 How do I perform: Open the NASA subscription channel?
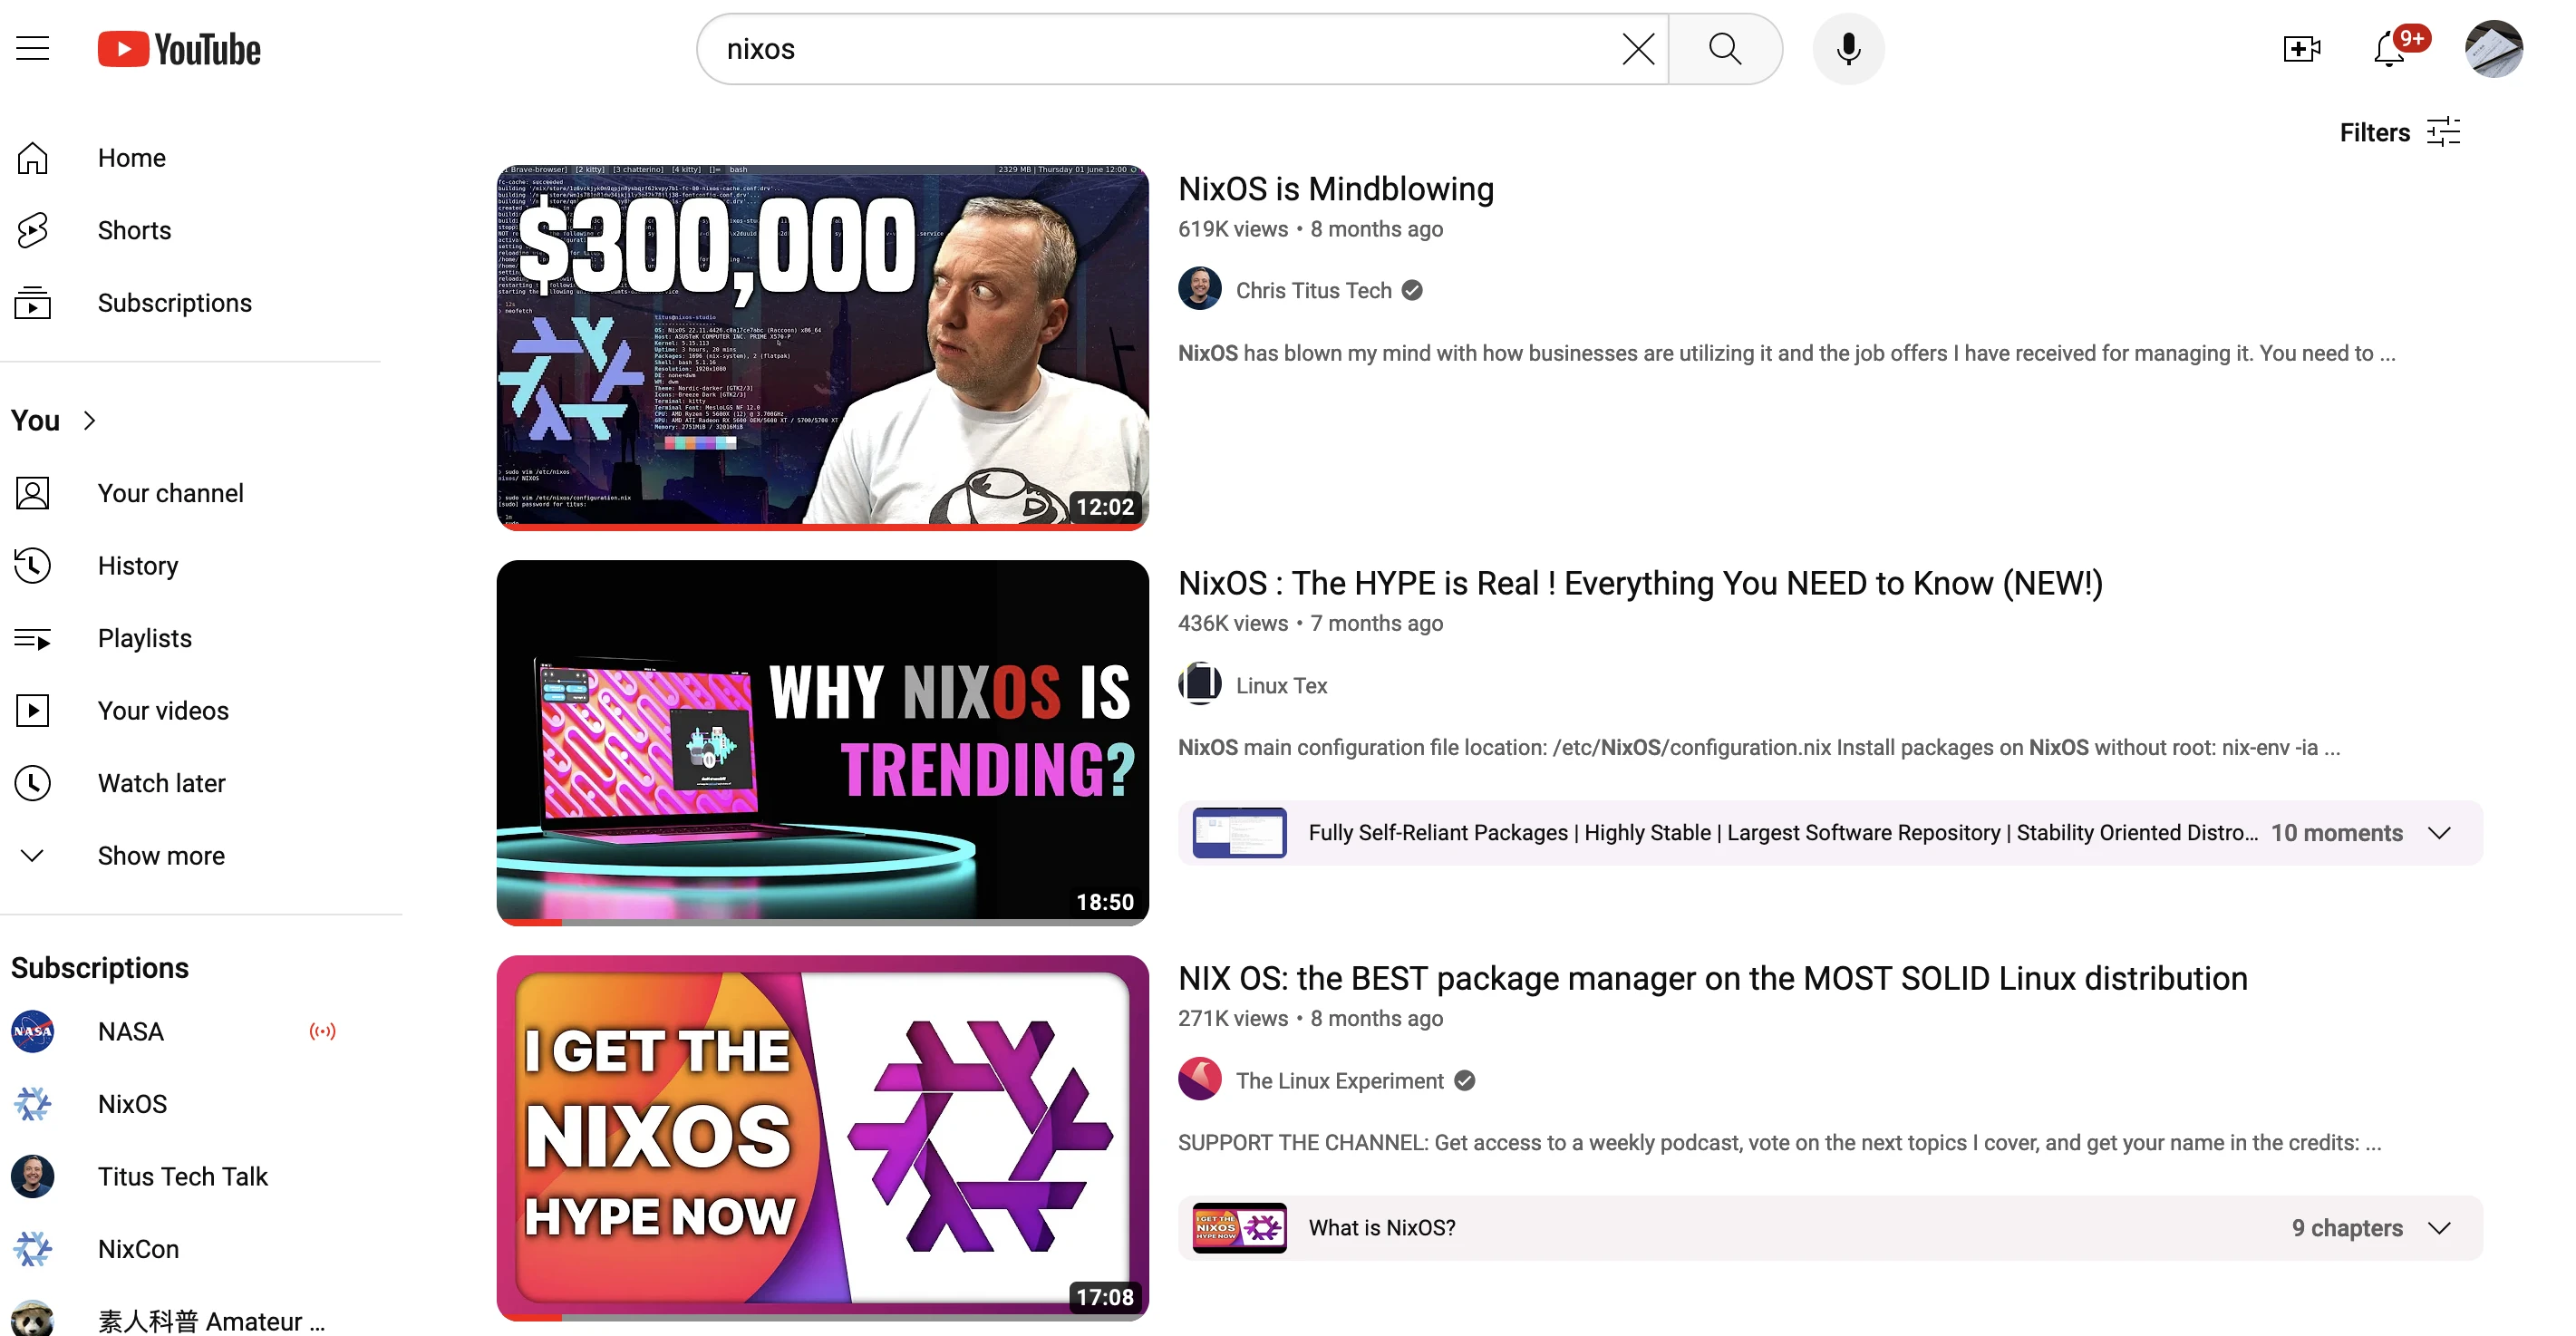pos(130,1031)
